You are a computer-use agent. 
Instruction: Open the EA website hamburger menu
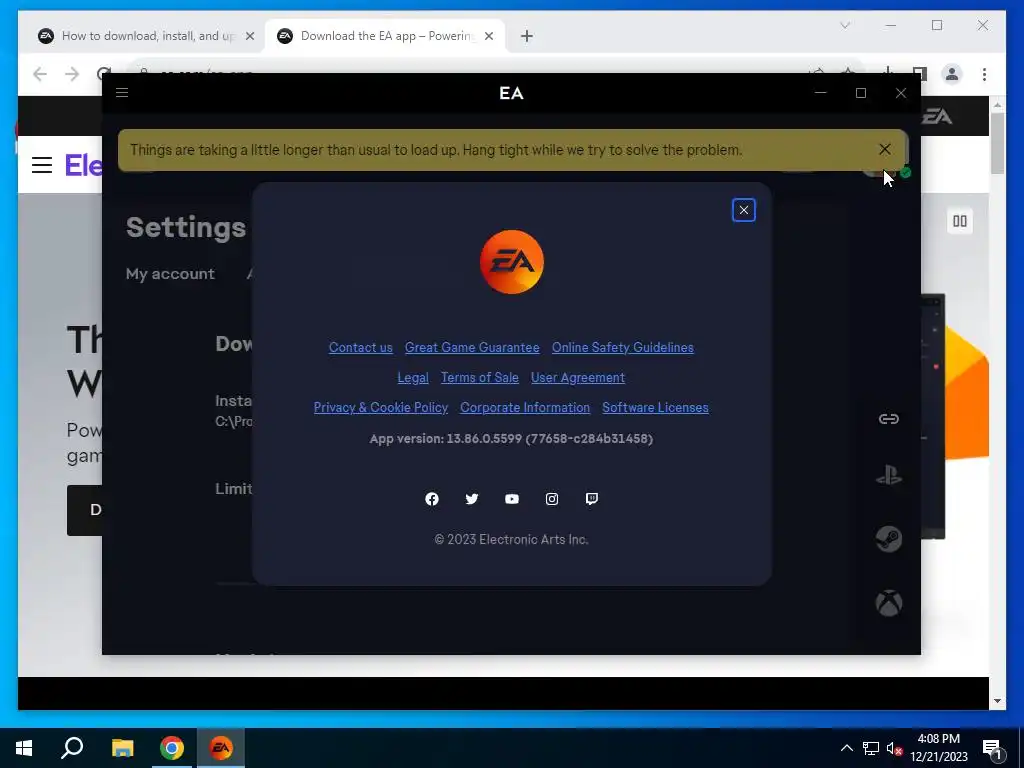(x=42, y=165)
